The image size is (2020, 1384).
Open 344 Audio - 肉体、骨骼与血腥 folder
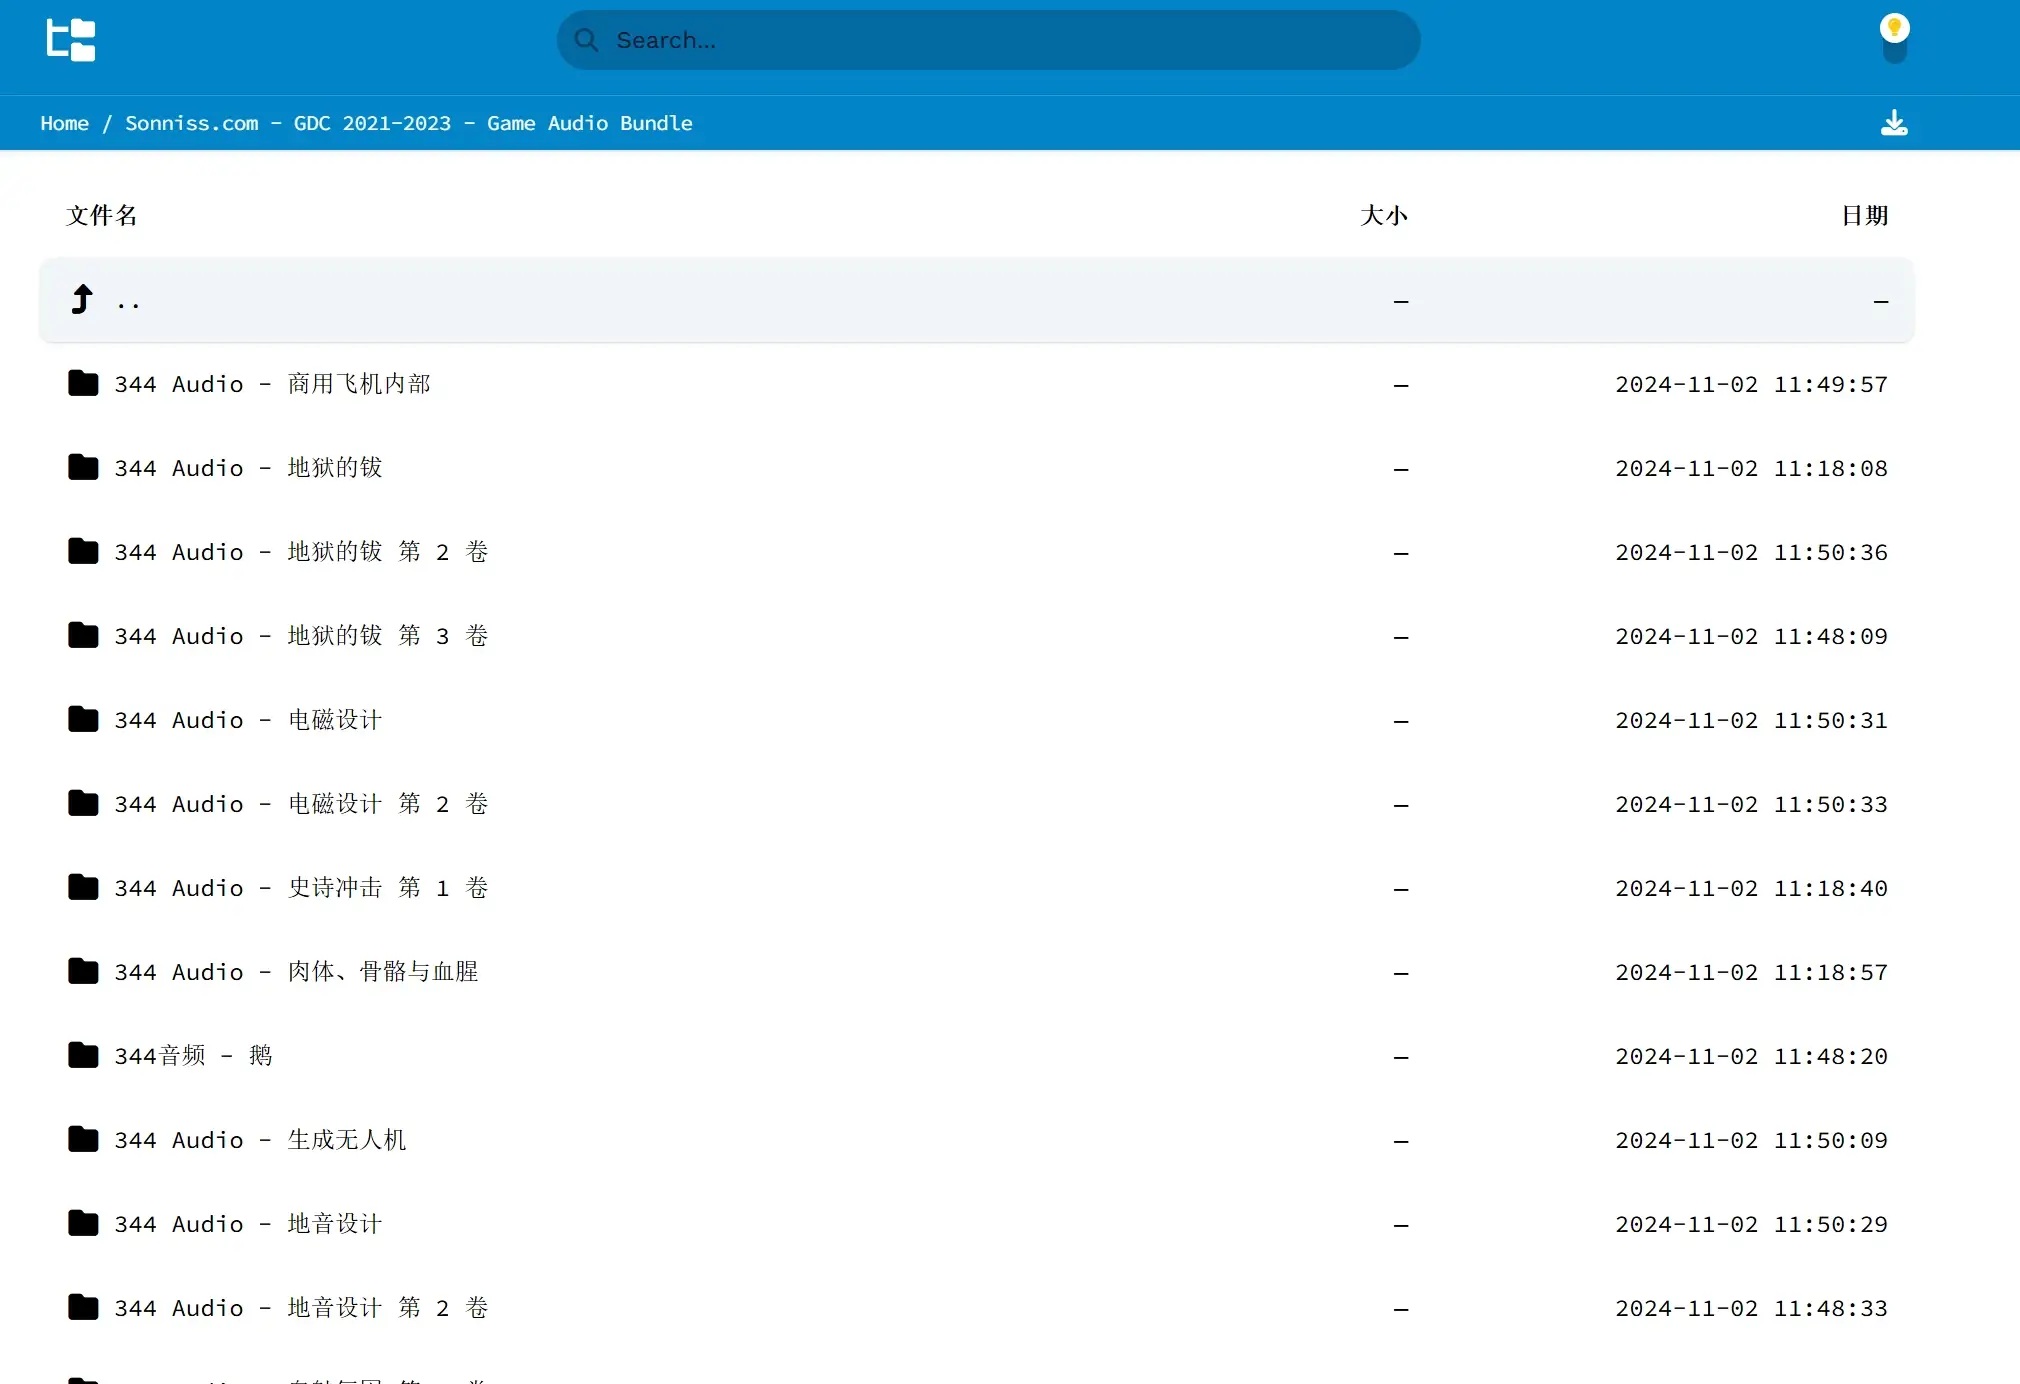(x=296, y=972)
